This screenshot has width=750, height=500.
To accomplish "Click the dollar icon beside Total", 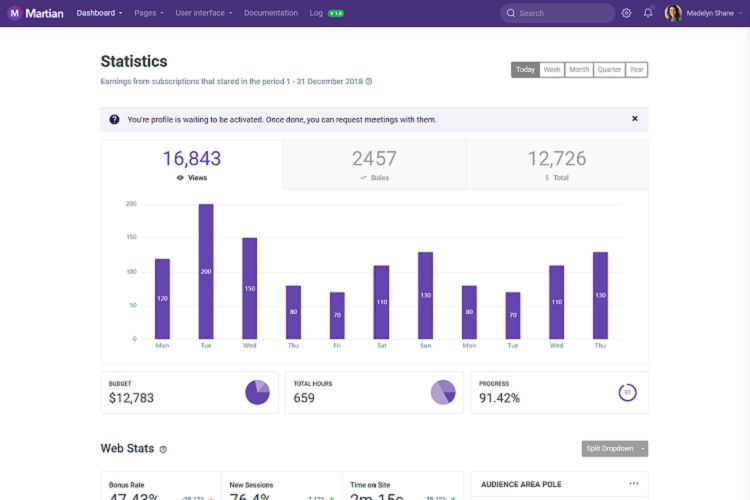I will coord(547,178).
